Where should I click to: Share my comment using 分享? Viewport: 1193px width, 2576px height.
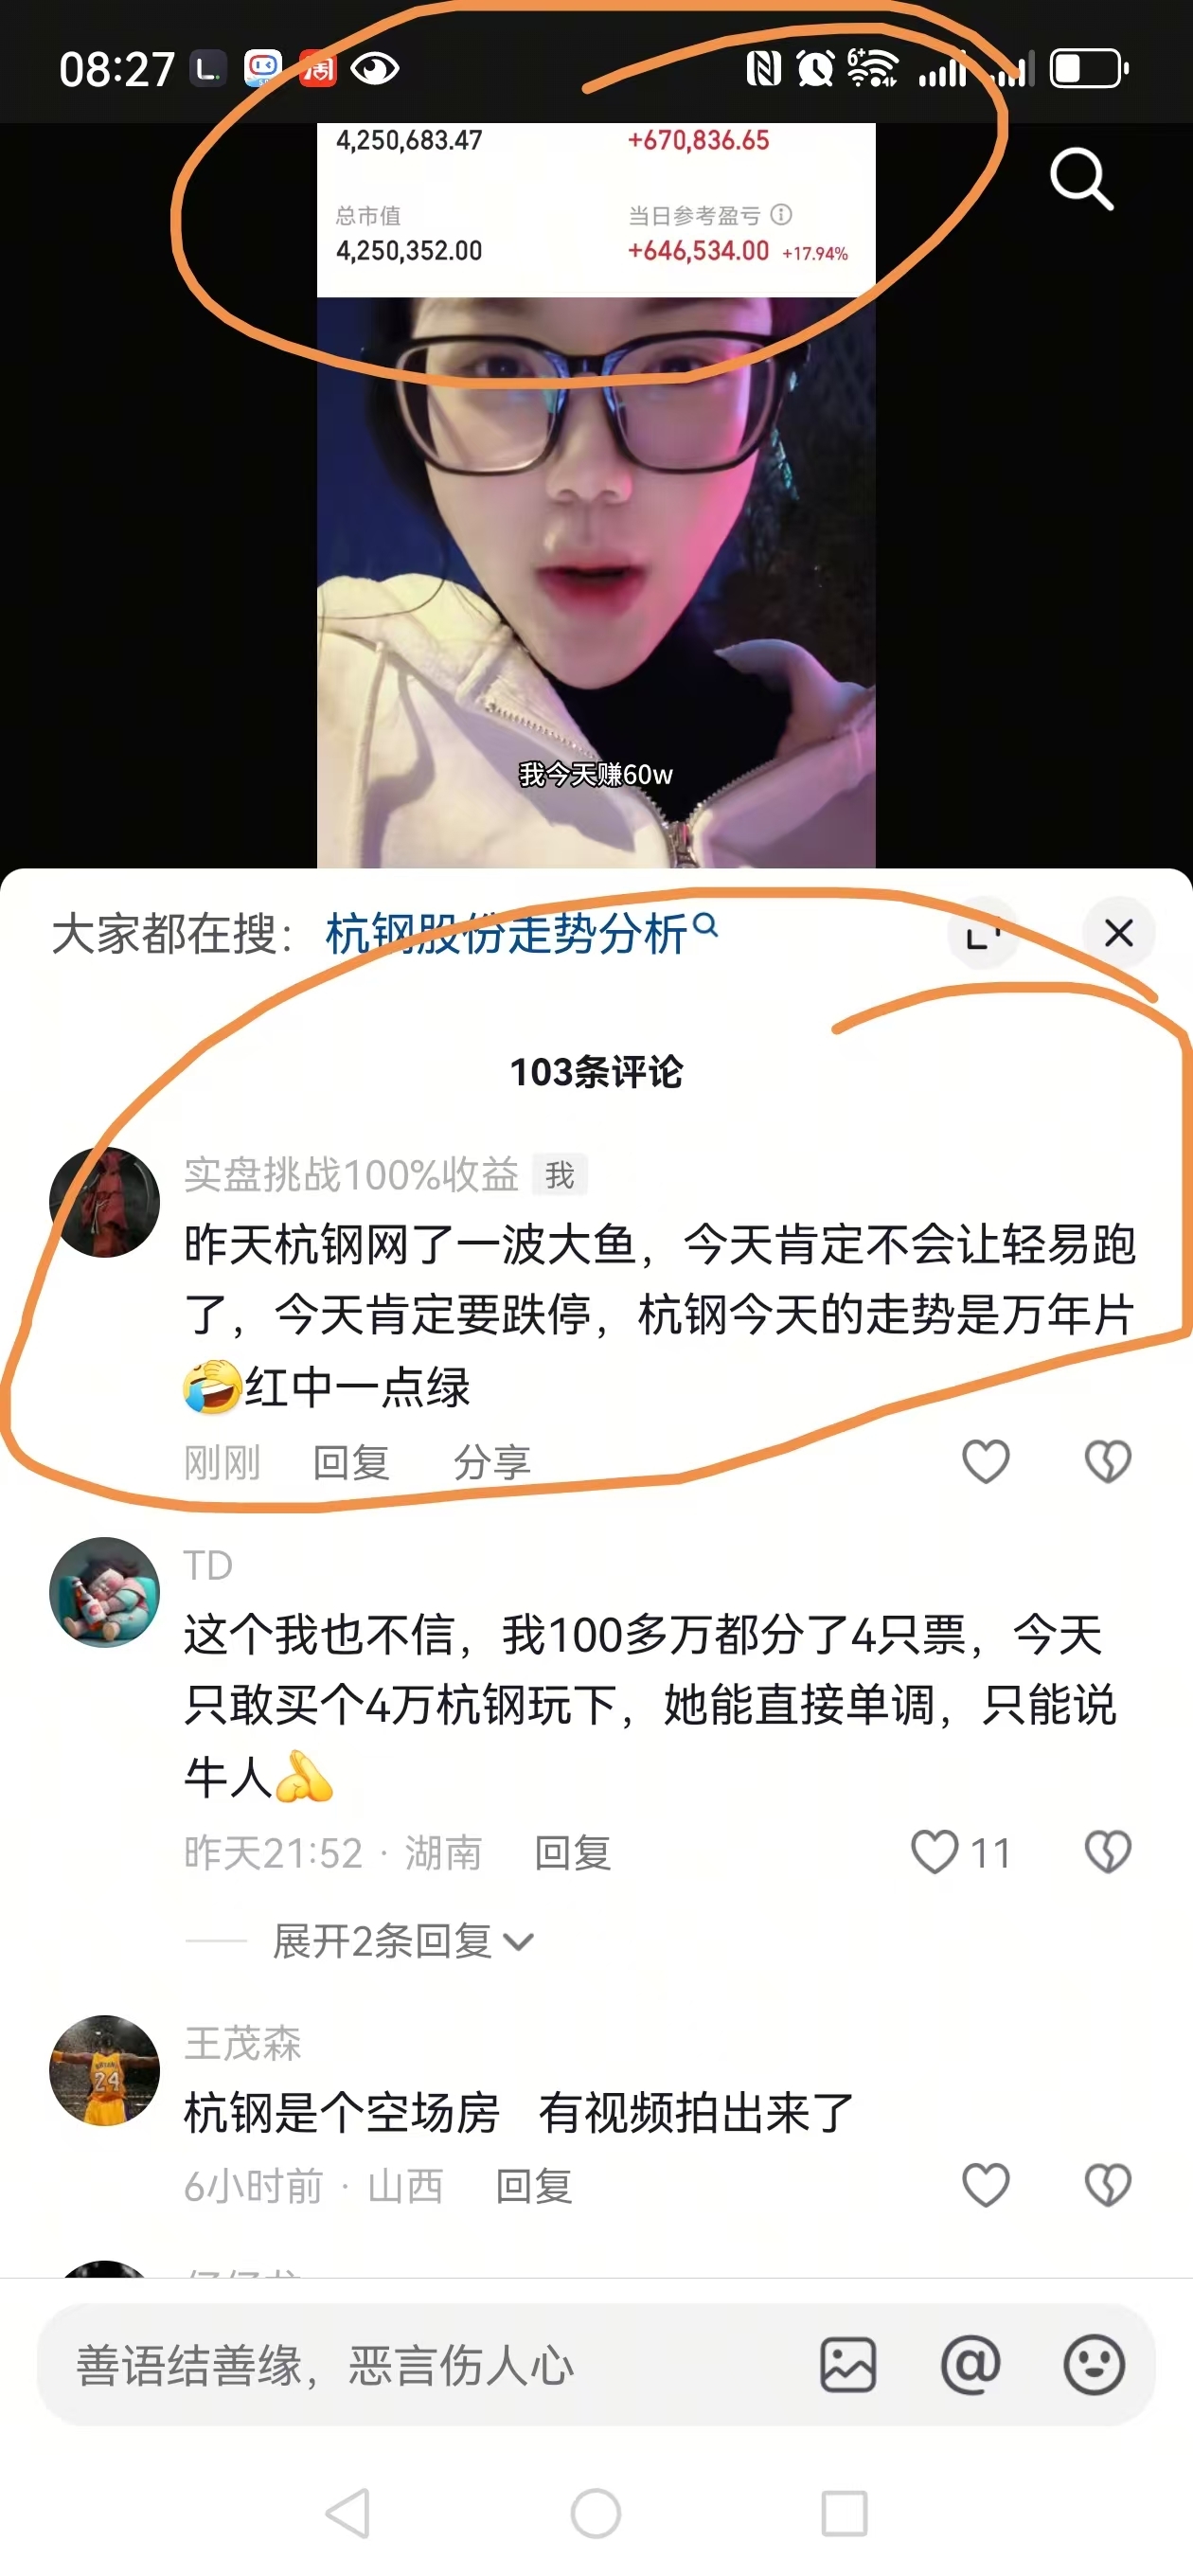491,1463
